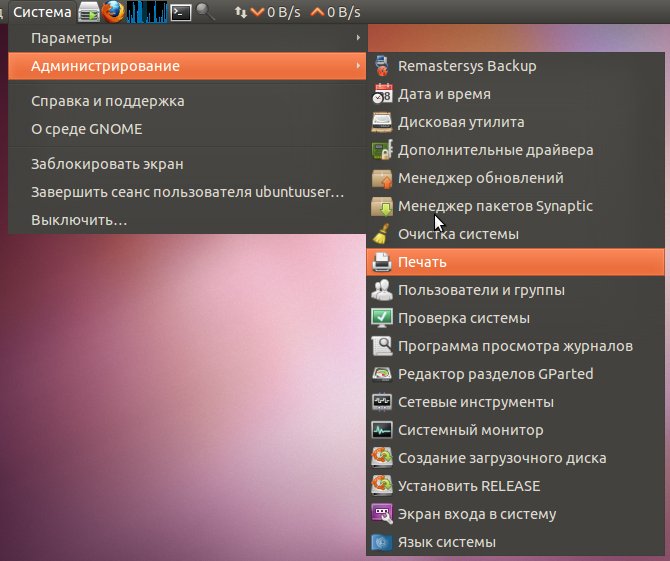Expand the Параметры submenu
The width and height of the screenshot is (670, 561).
pos(187,38)
